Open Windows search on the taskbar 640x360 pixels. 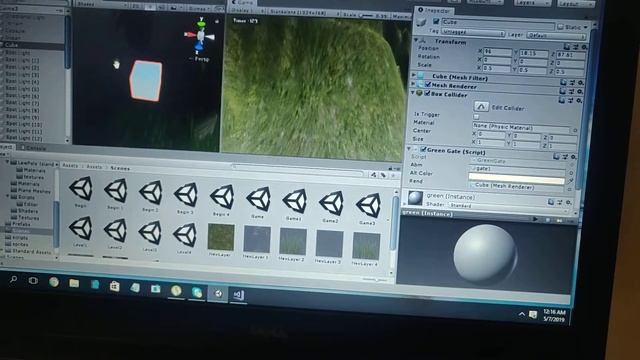coord(13,280)
